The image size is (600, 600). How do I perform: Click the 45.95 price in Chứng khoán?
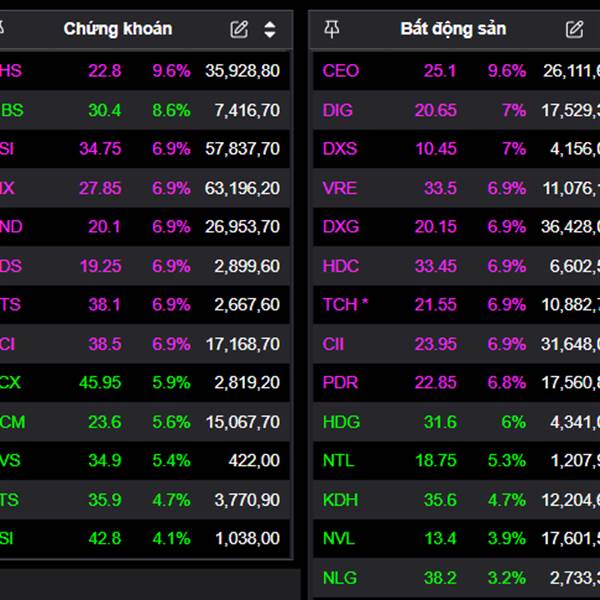tap(101, 382)
